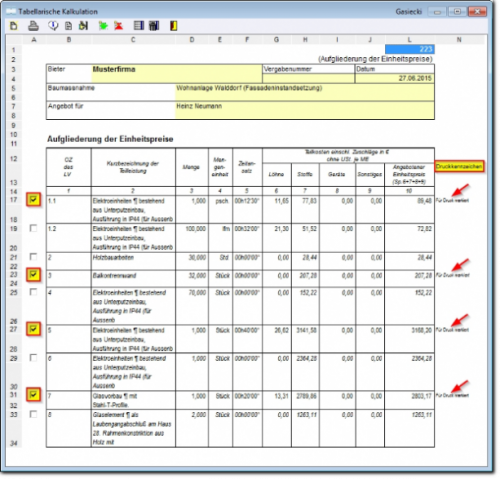
Task: Uncheck the checkbox for position 7 Glasvorbau
Action: (33, 395)
